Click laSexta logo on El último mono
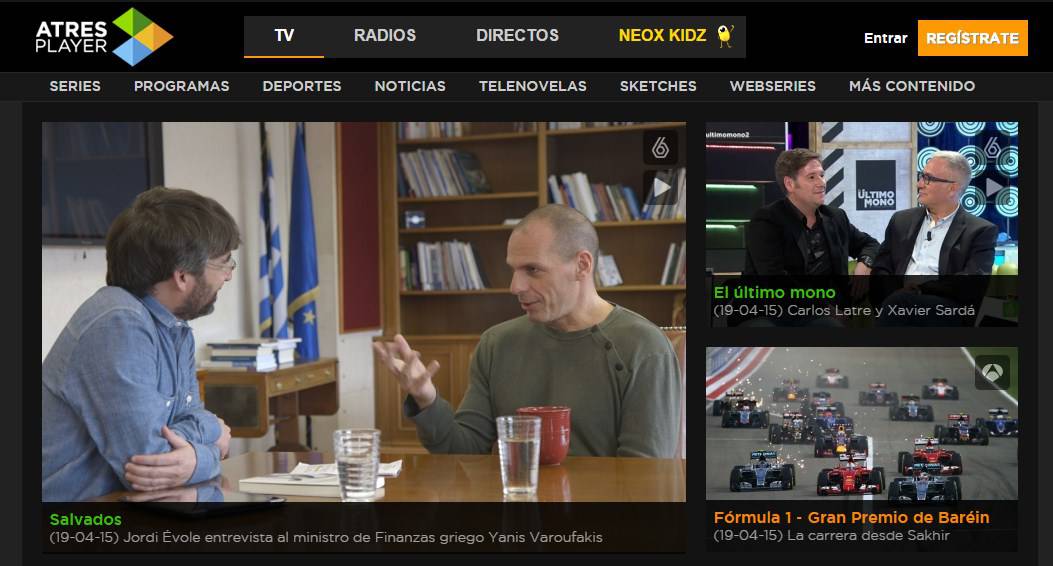Image resolution: width=1053 pixels, height=566 pixels. point(993,147)
